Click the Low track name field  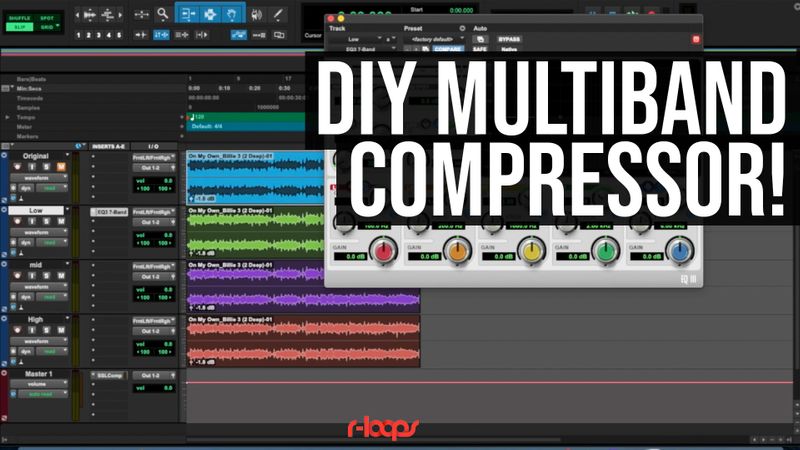pyautogui.click(x=36, y=210)
